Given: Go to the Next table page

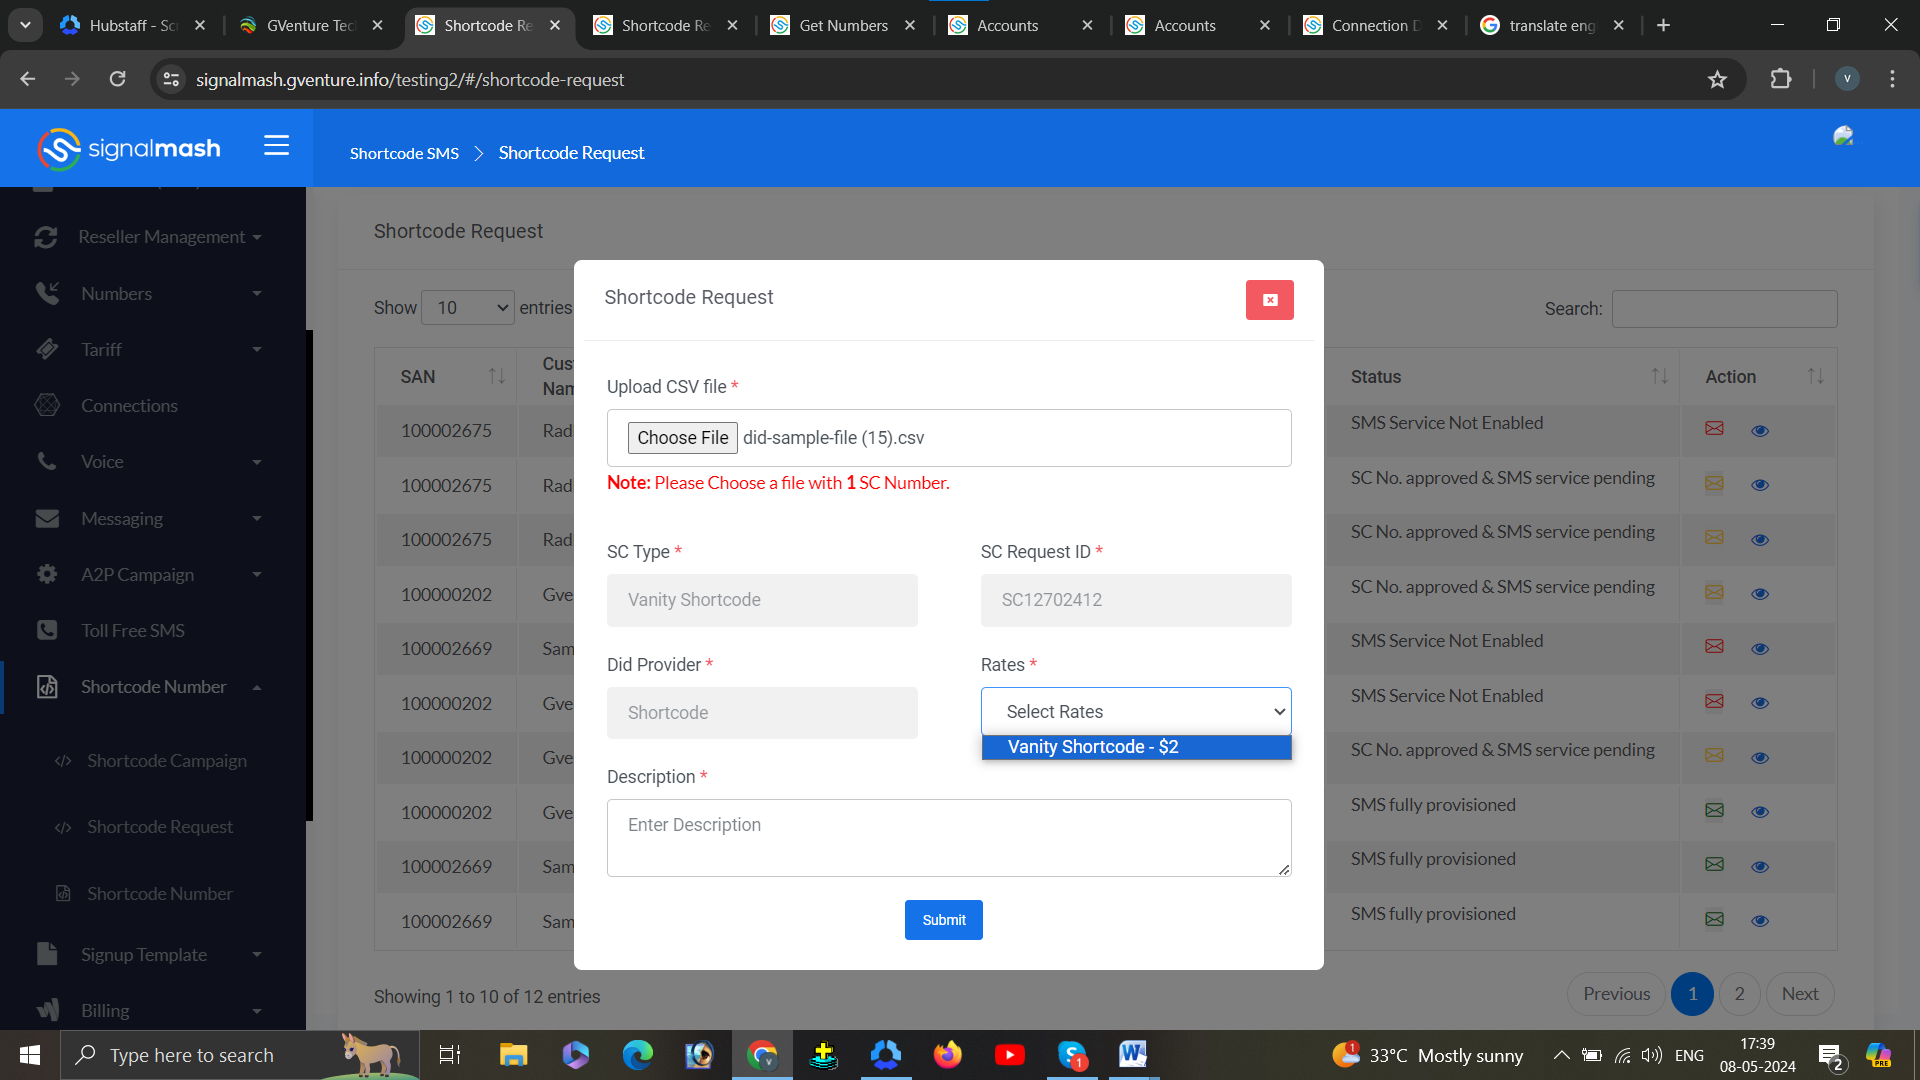Looking at the screenshot, I should click(1800, 994).
